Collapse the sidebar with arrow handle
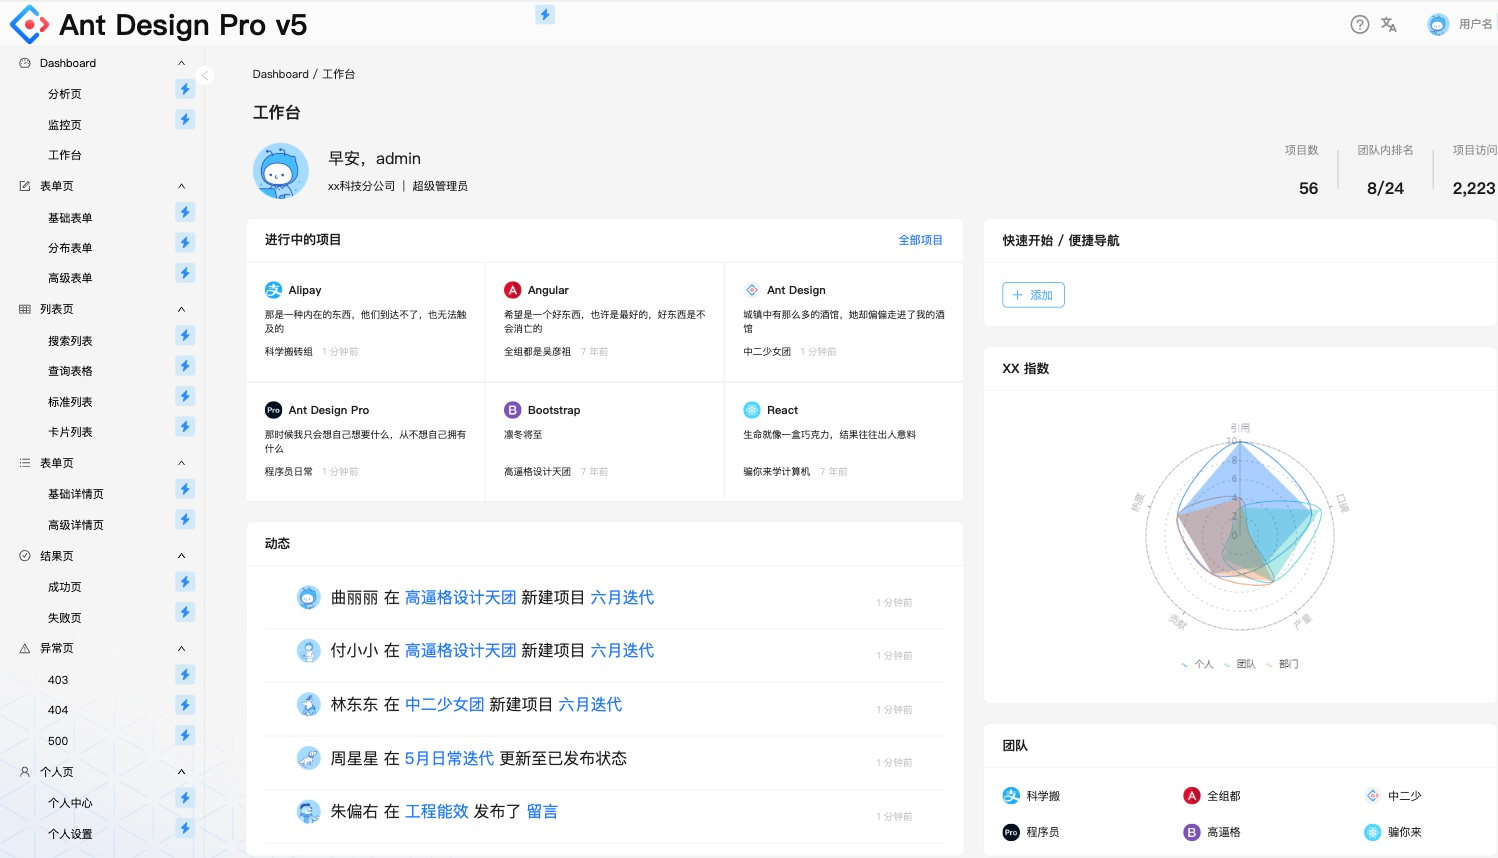1498x858 pixels. 204,75
